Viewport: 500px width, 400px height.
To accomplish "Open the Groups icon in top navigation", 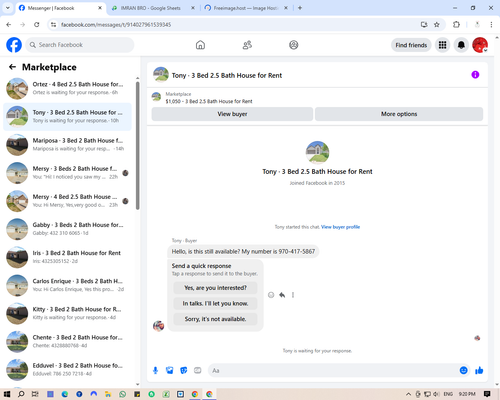I will (x=294, y=45).
